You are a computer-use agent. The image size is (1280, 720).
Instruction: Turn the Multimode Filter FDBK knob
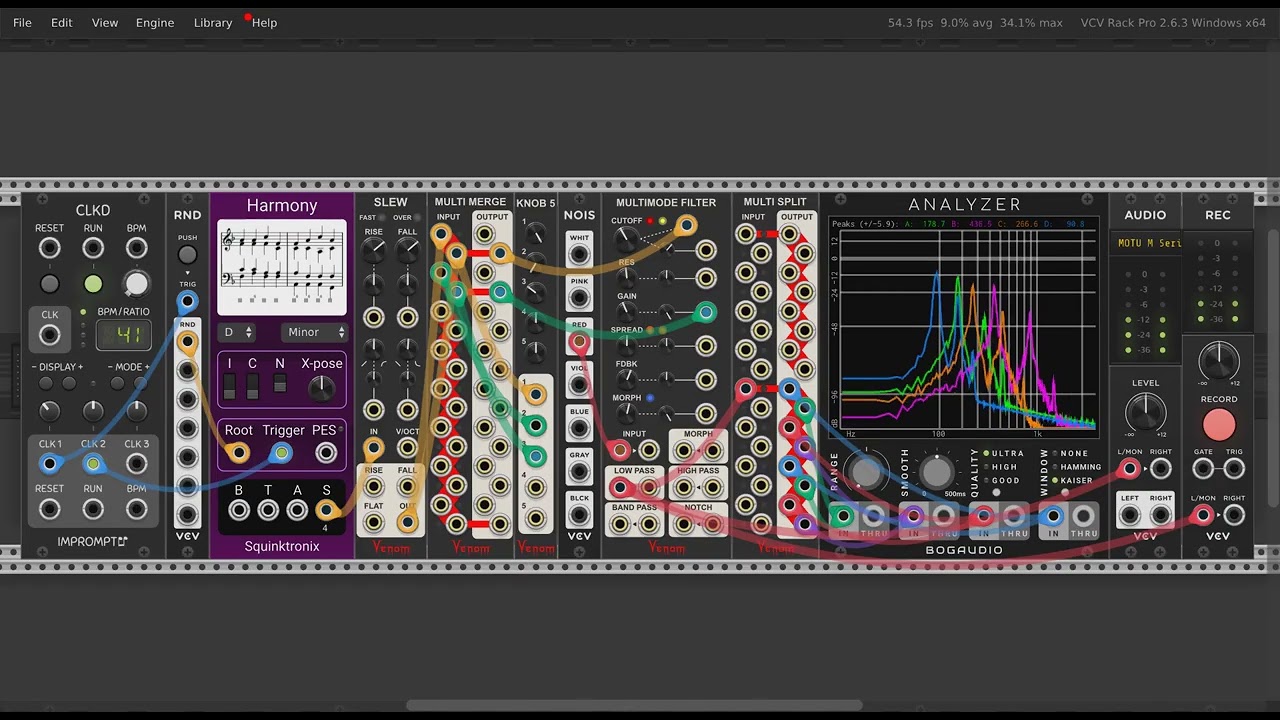626,379
